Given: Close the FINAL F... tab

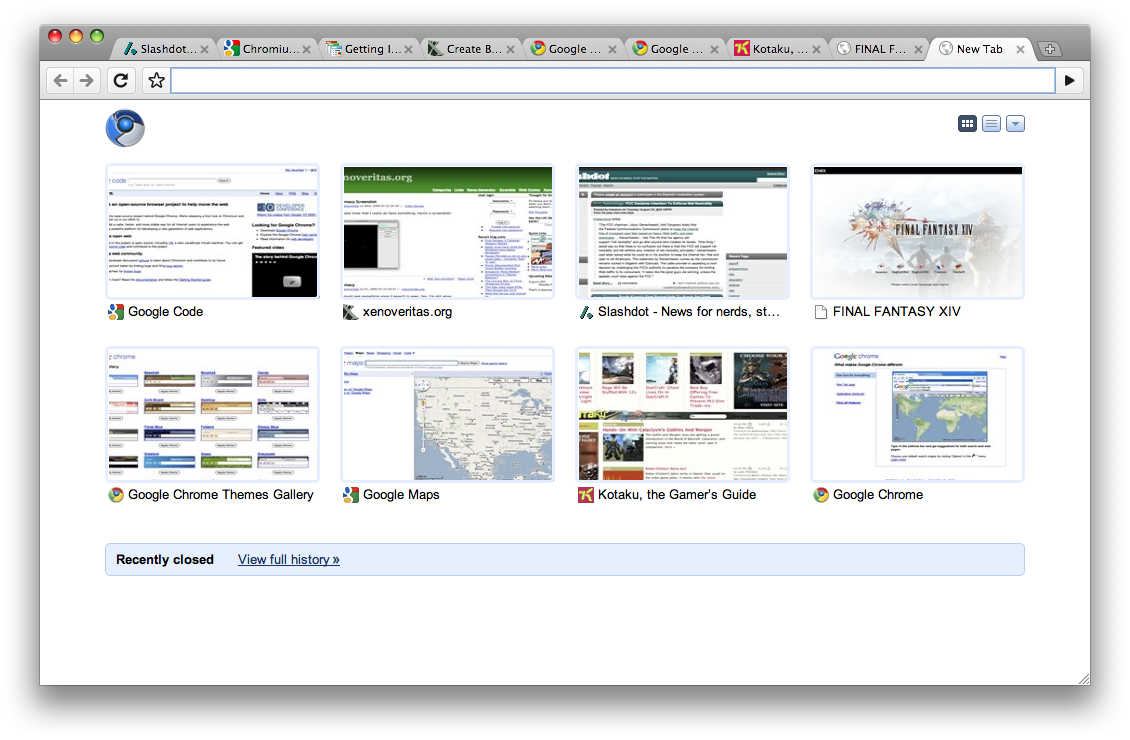Looking at the screenshot, I should [x=919, y=50].
